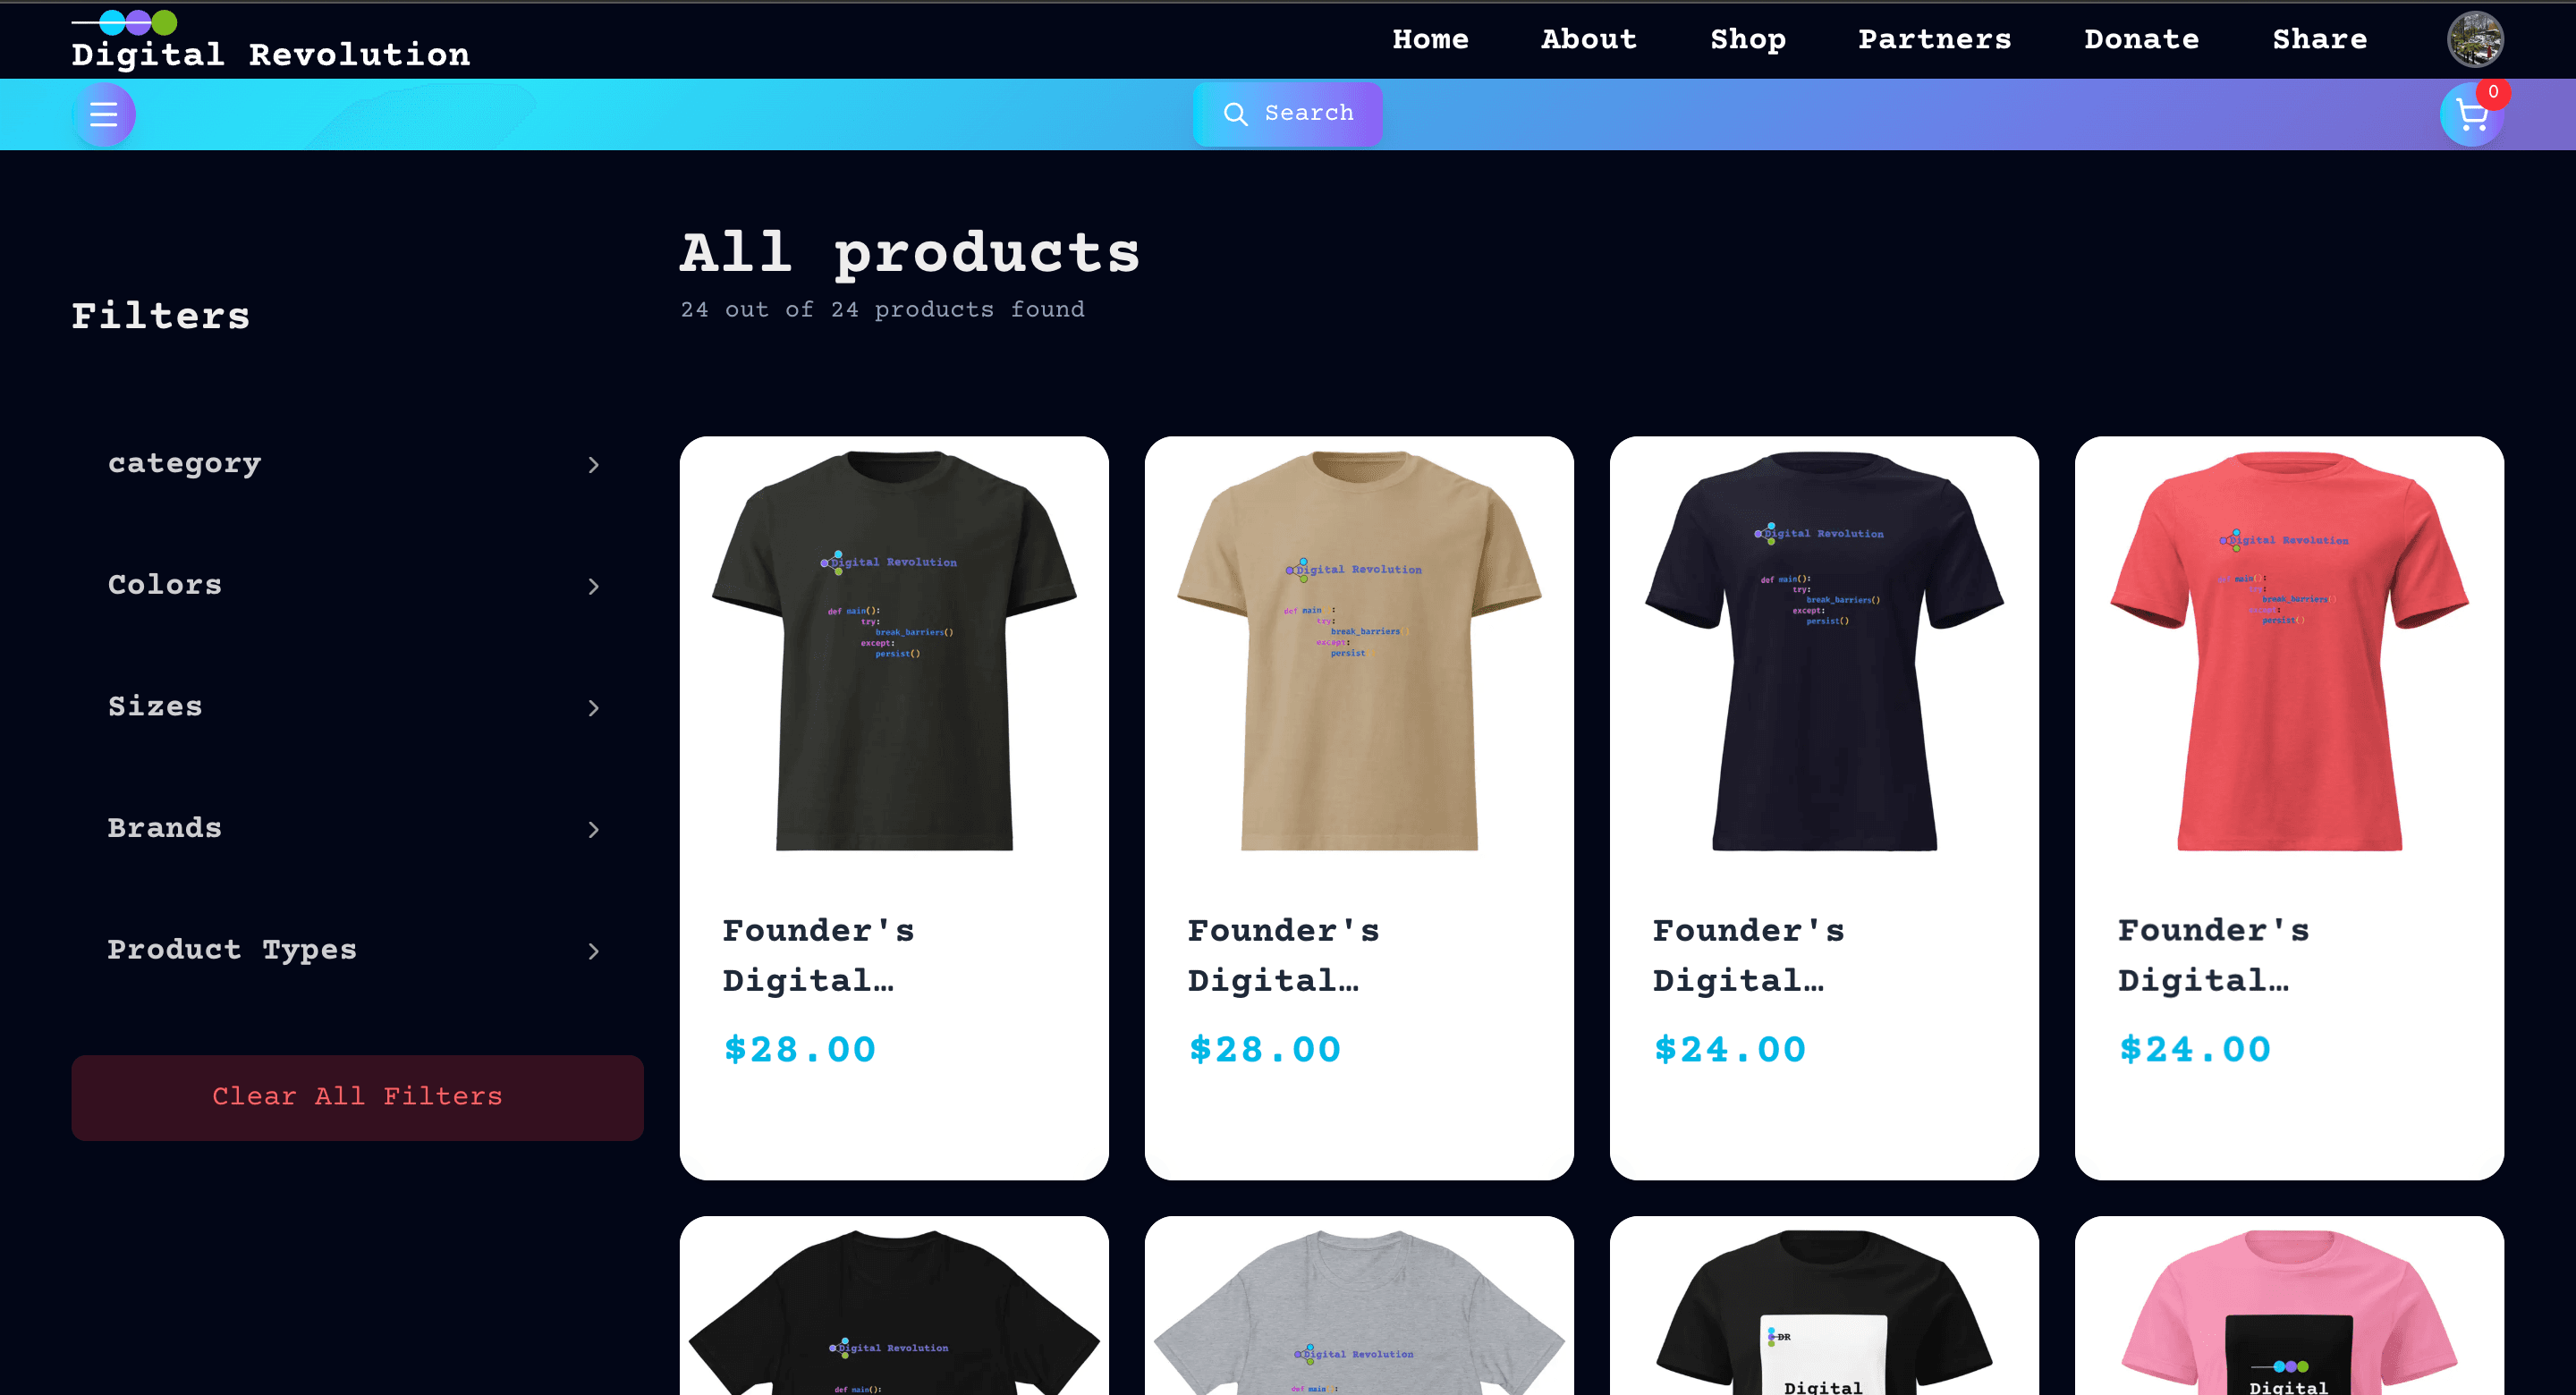
Task: Open the shopping cart icon
Action: [x=2472, y=115]
